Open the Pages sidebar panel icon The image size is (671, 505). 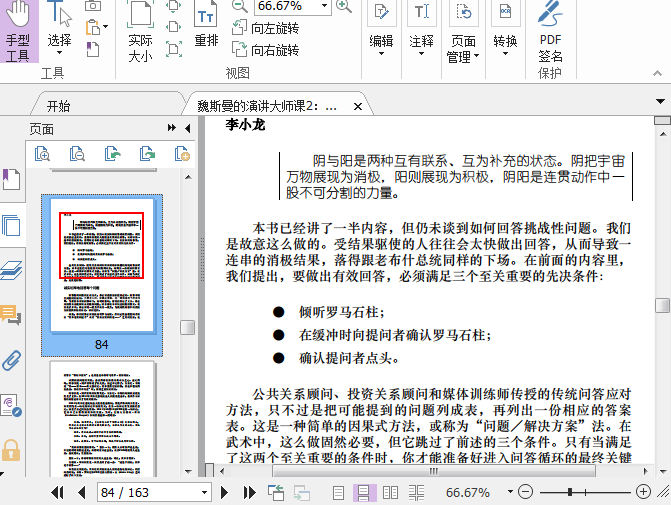pyautogui.click(x=11, y=225)
